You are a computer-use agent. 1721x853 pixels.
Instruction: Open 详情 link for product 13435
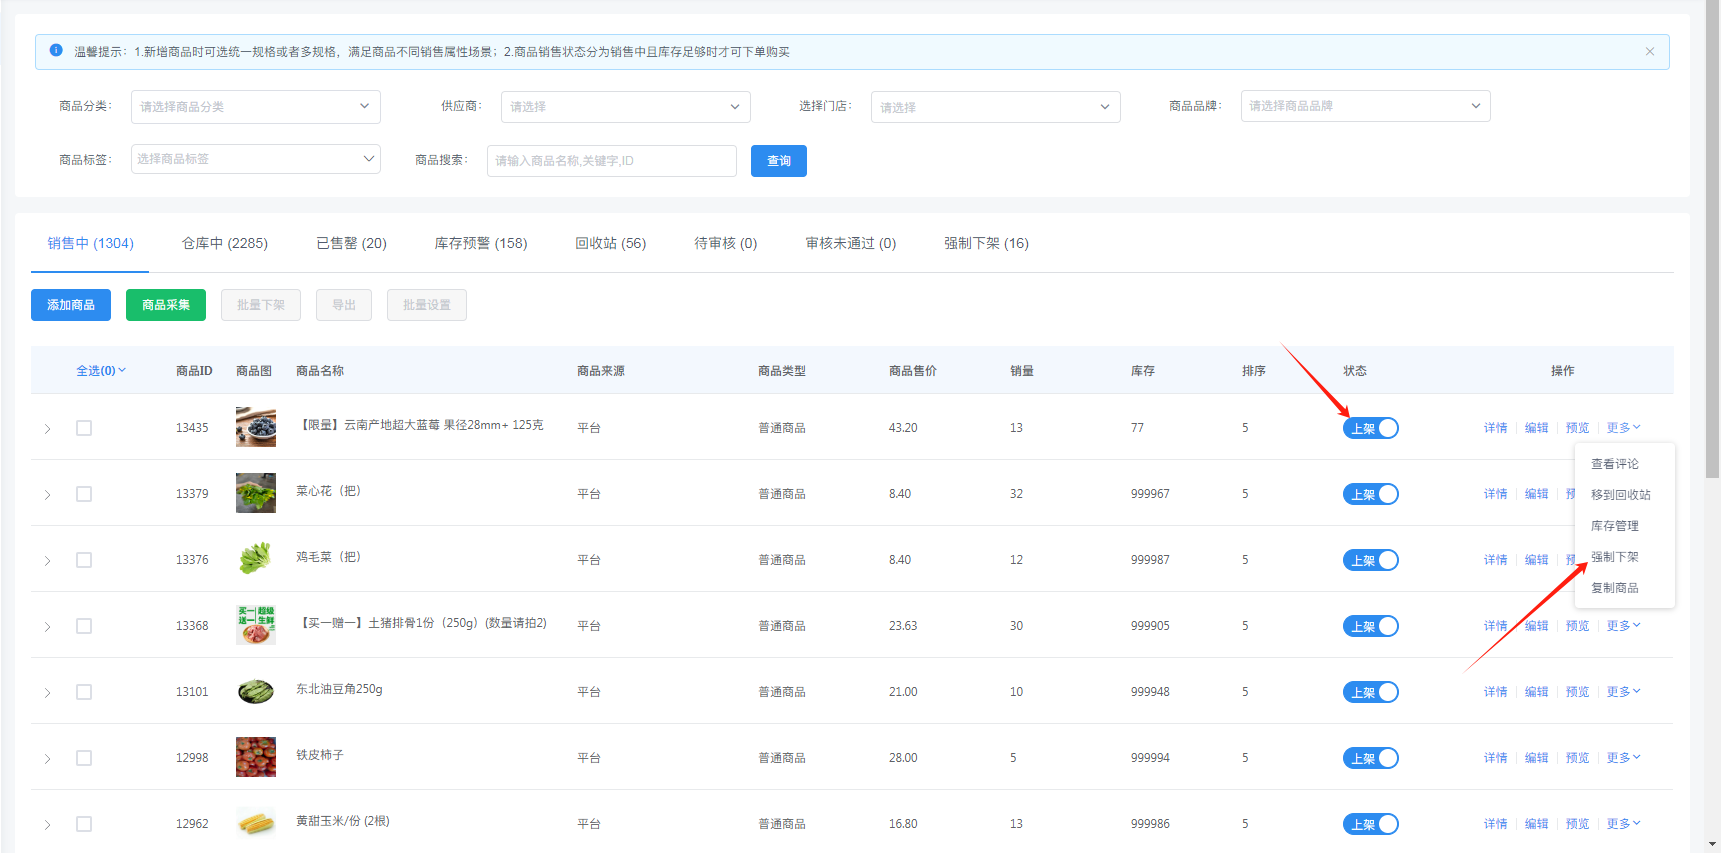[1496, 428]
